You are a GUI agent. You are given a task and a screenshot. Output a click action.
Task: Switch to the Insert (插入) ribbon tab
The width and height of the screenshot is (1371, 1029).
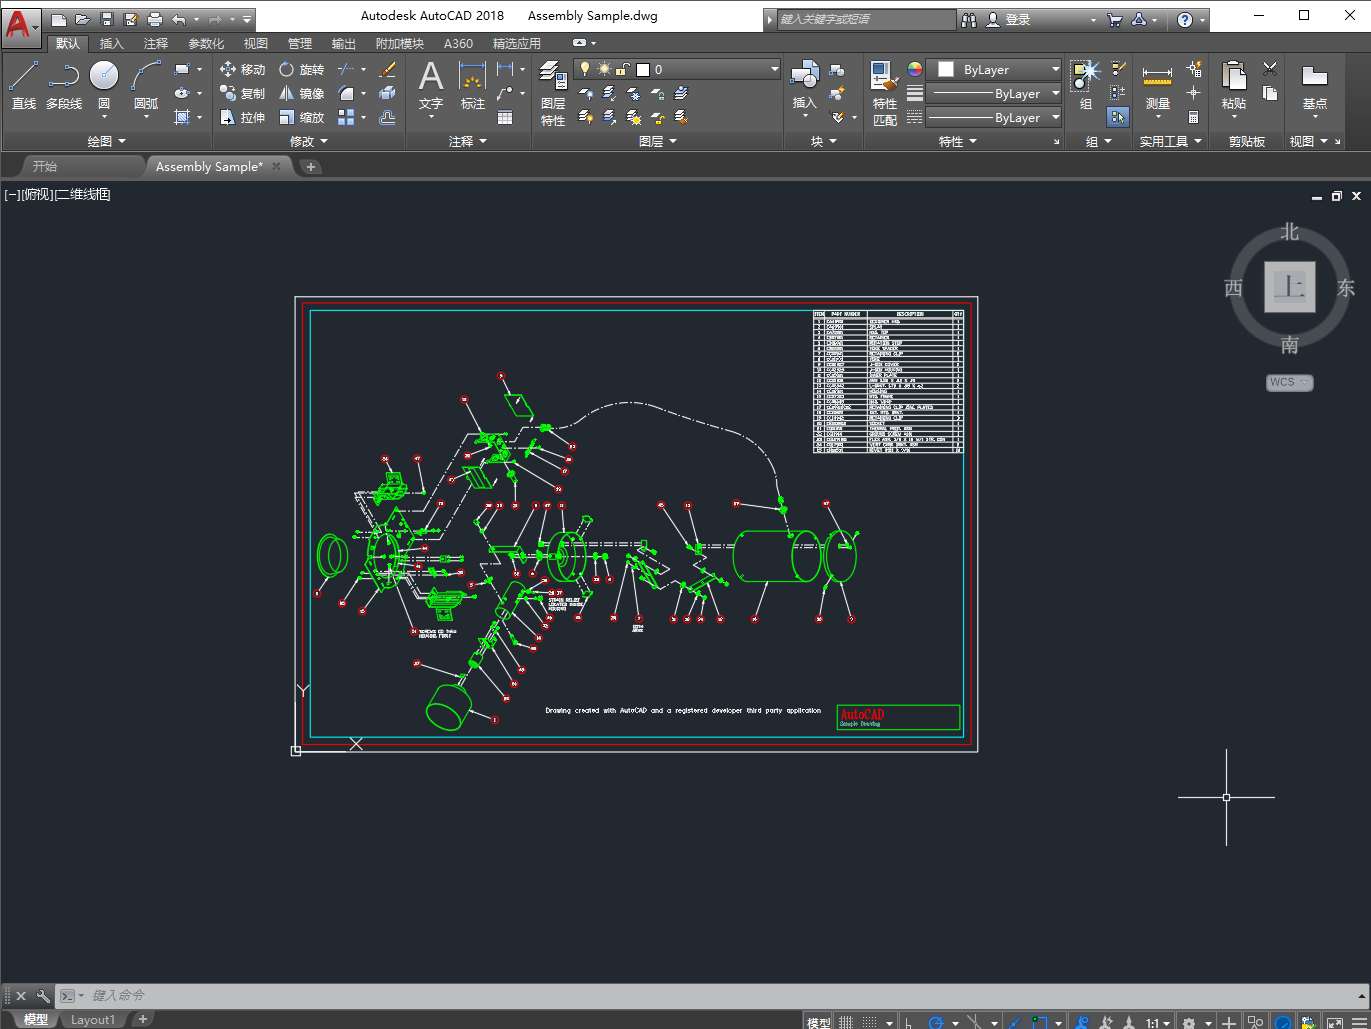click(x=111, y=43)
